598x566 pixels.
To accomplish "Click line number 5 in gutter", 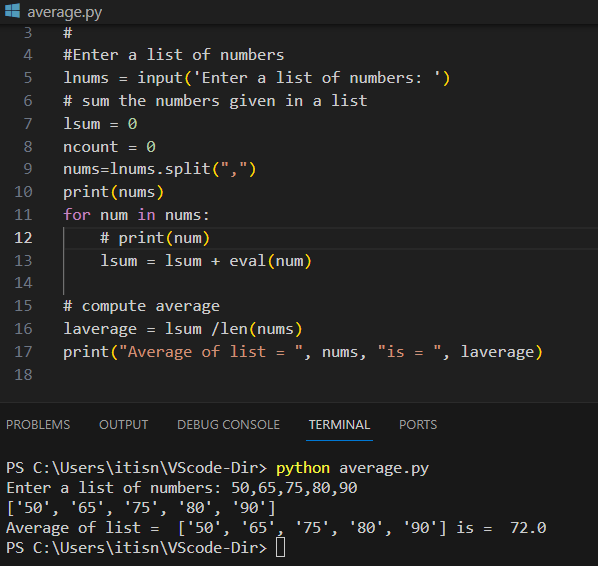I will 28,78.
